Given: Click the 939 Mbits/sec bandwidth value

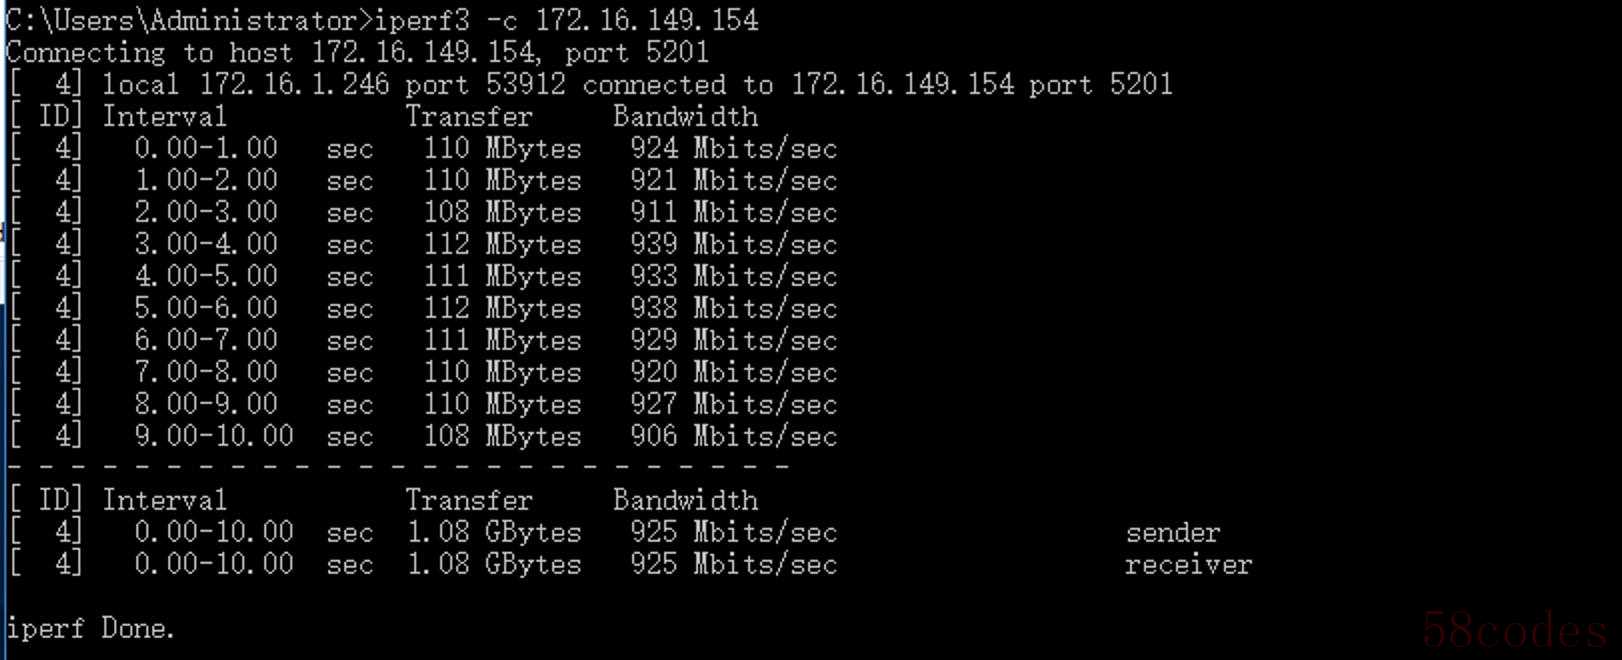Looking at the screenshot, I should coord(733,245).
